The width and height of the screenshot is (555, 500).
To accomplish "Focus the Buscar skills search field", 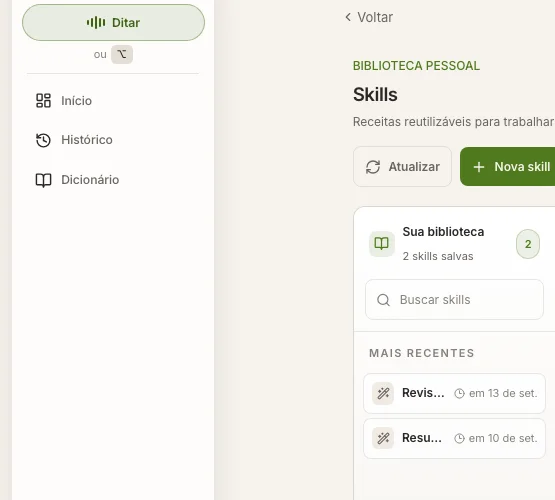I will tap(454, 300).
